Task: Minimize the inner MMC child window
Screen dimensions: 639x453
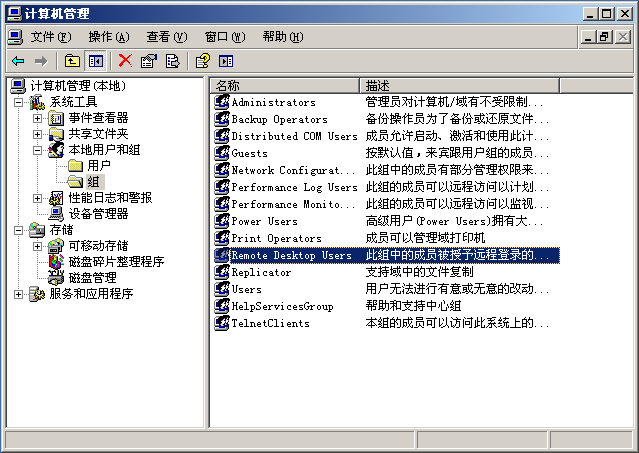Action: click(588, 37)
